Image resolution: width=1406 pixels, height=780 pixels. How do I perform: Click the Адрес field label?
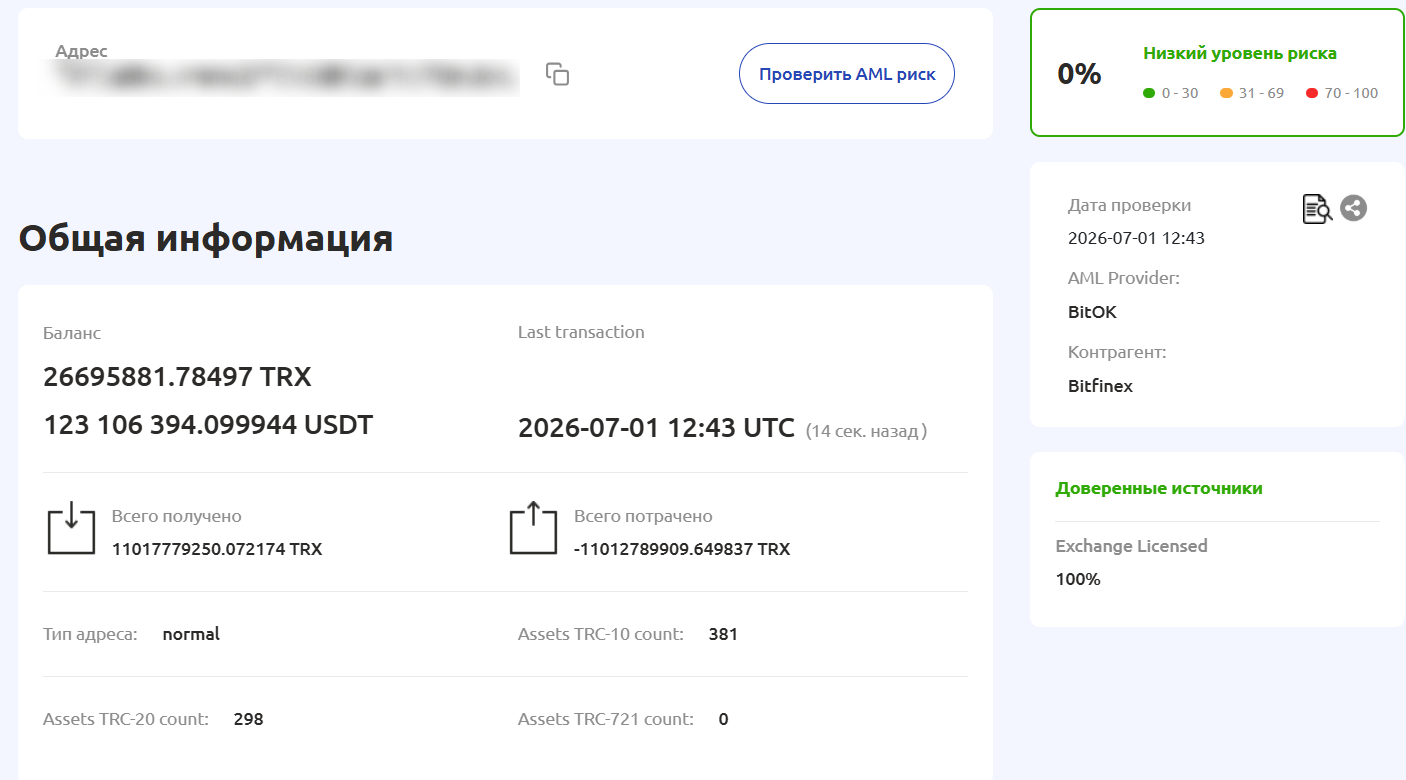[x=82, y=51]
